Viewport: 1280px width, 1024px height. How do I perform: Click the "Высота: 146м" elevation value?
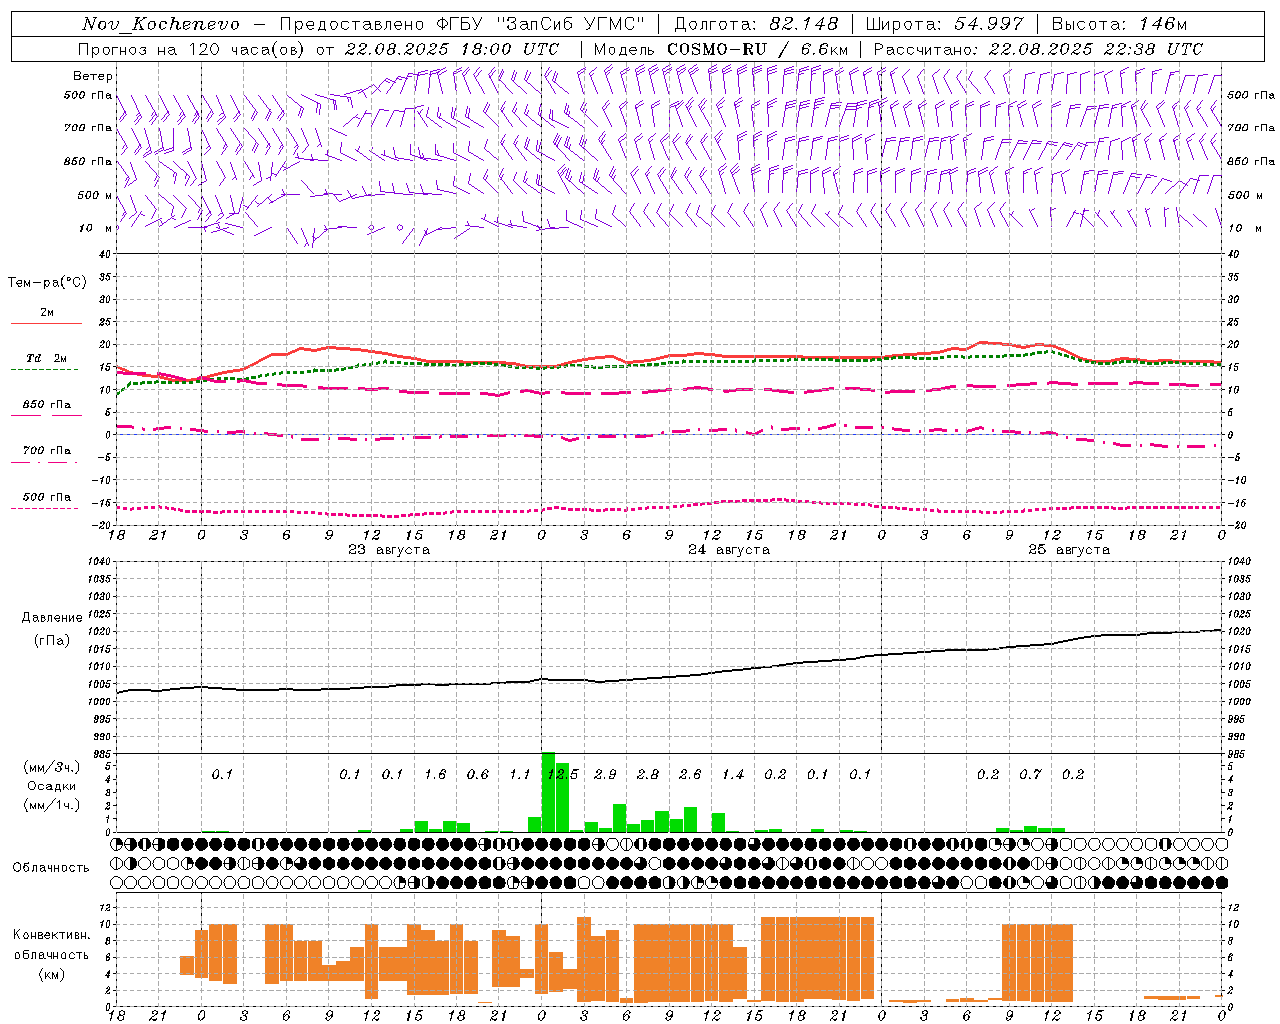[x=1120, y=24]
